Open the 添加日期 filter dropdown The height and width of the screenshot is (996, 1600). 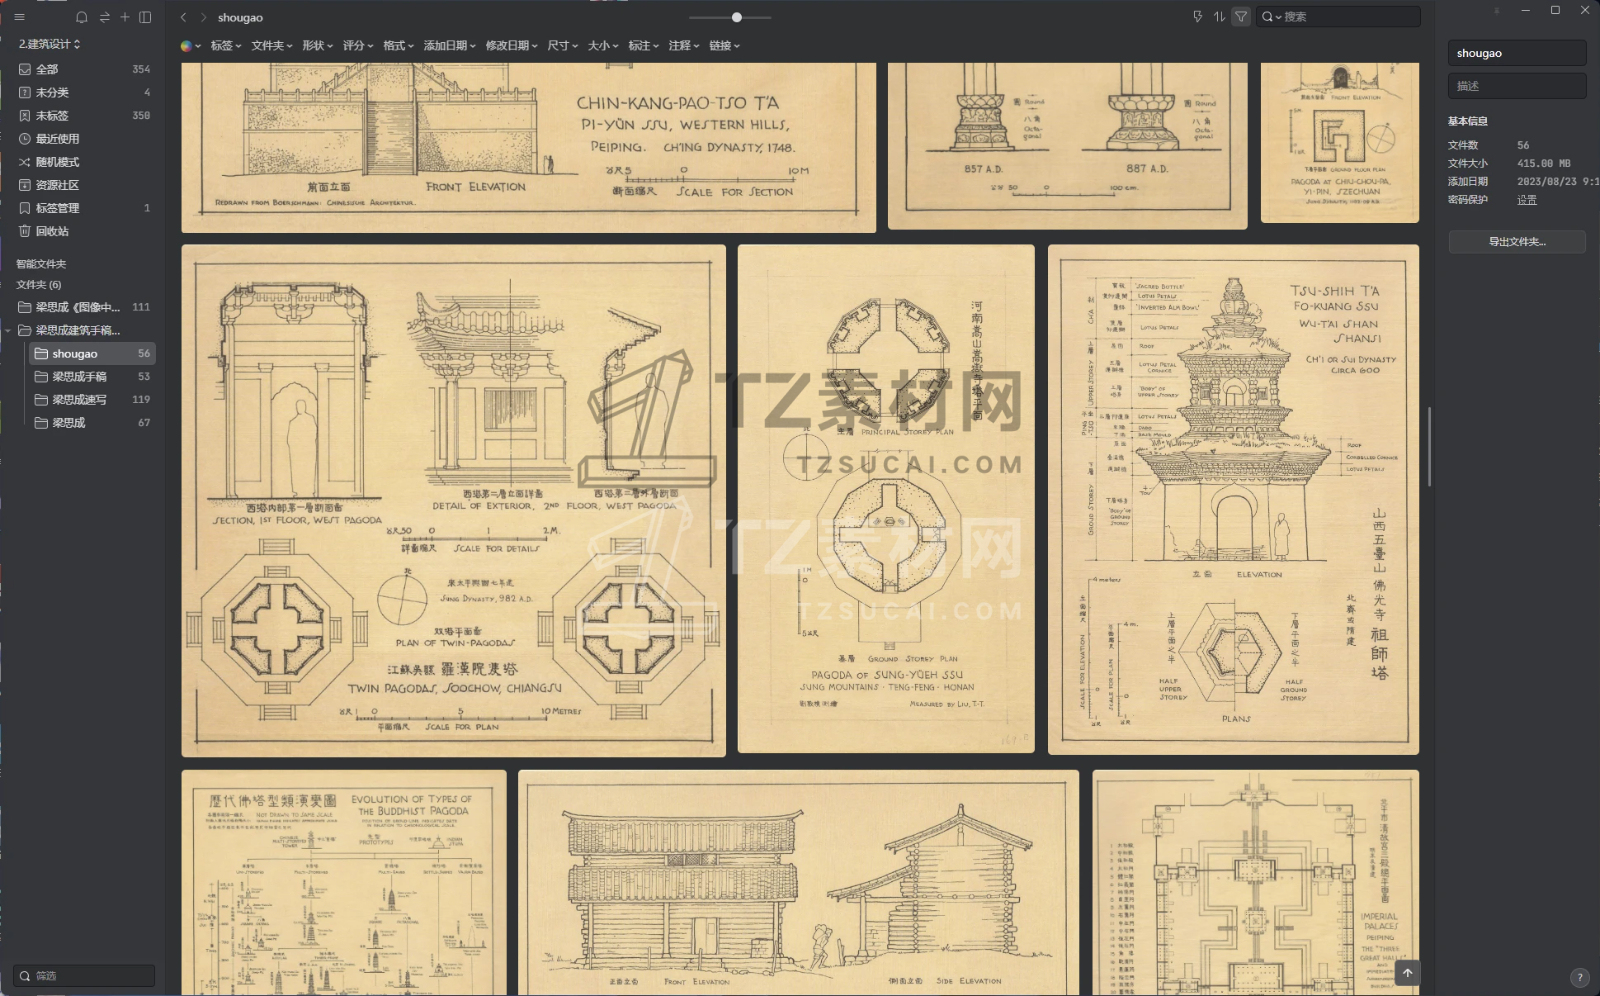click(x=450, y=45)
